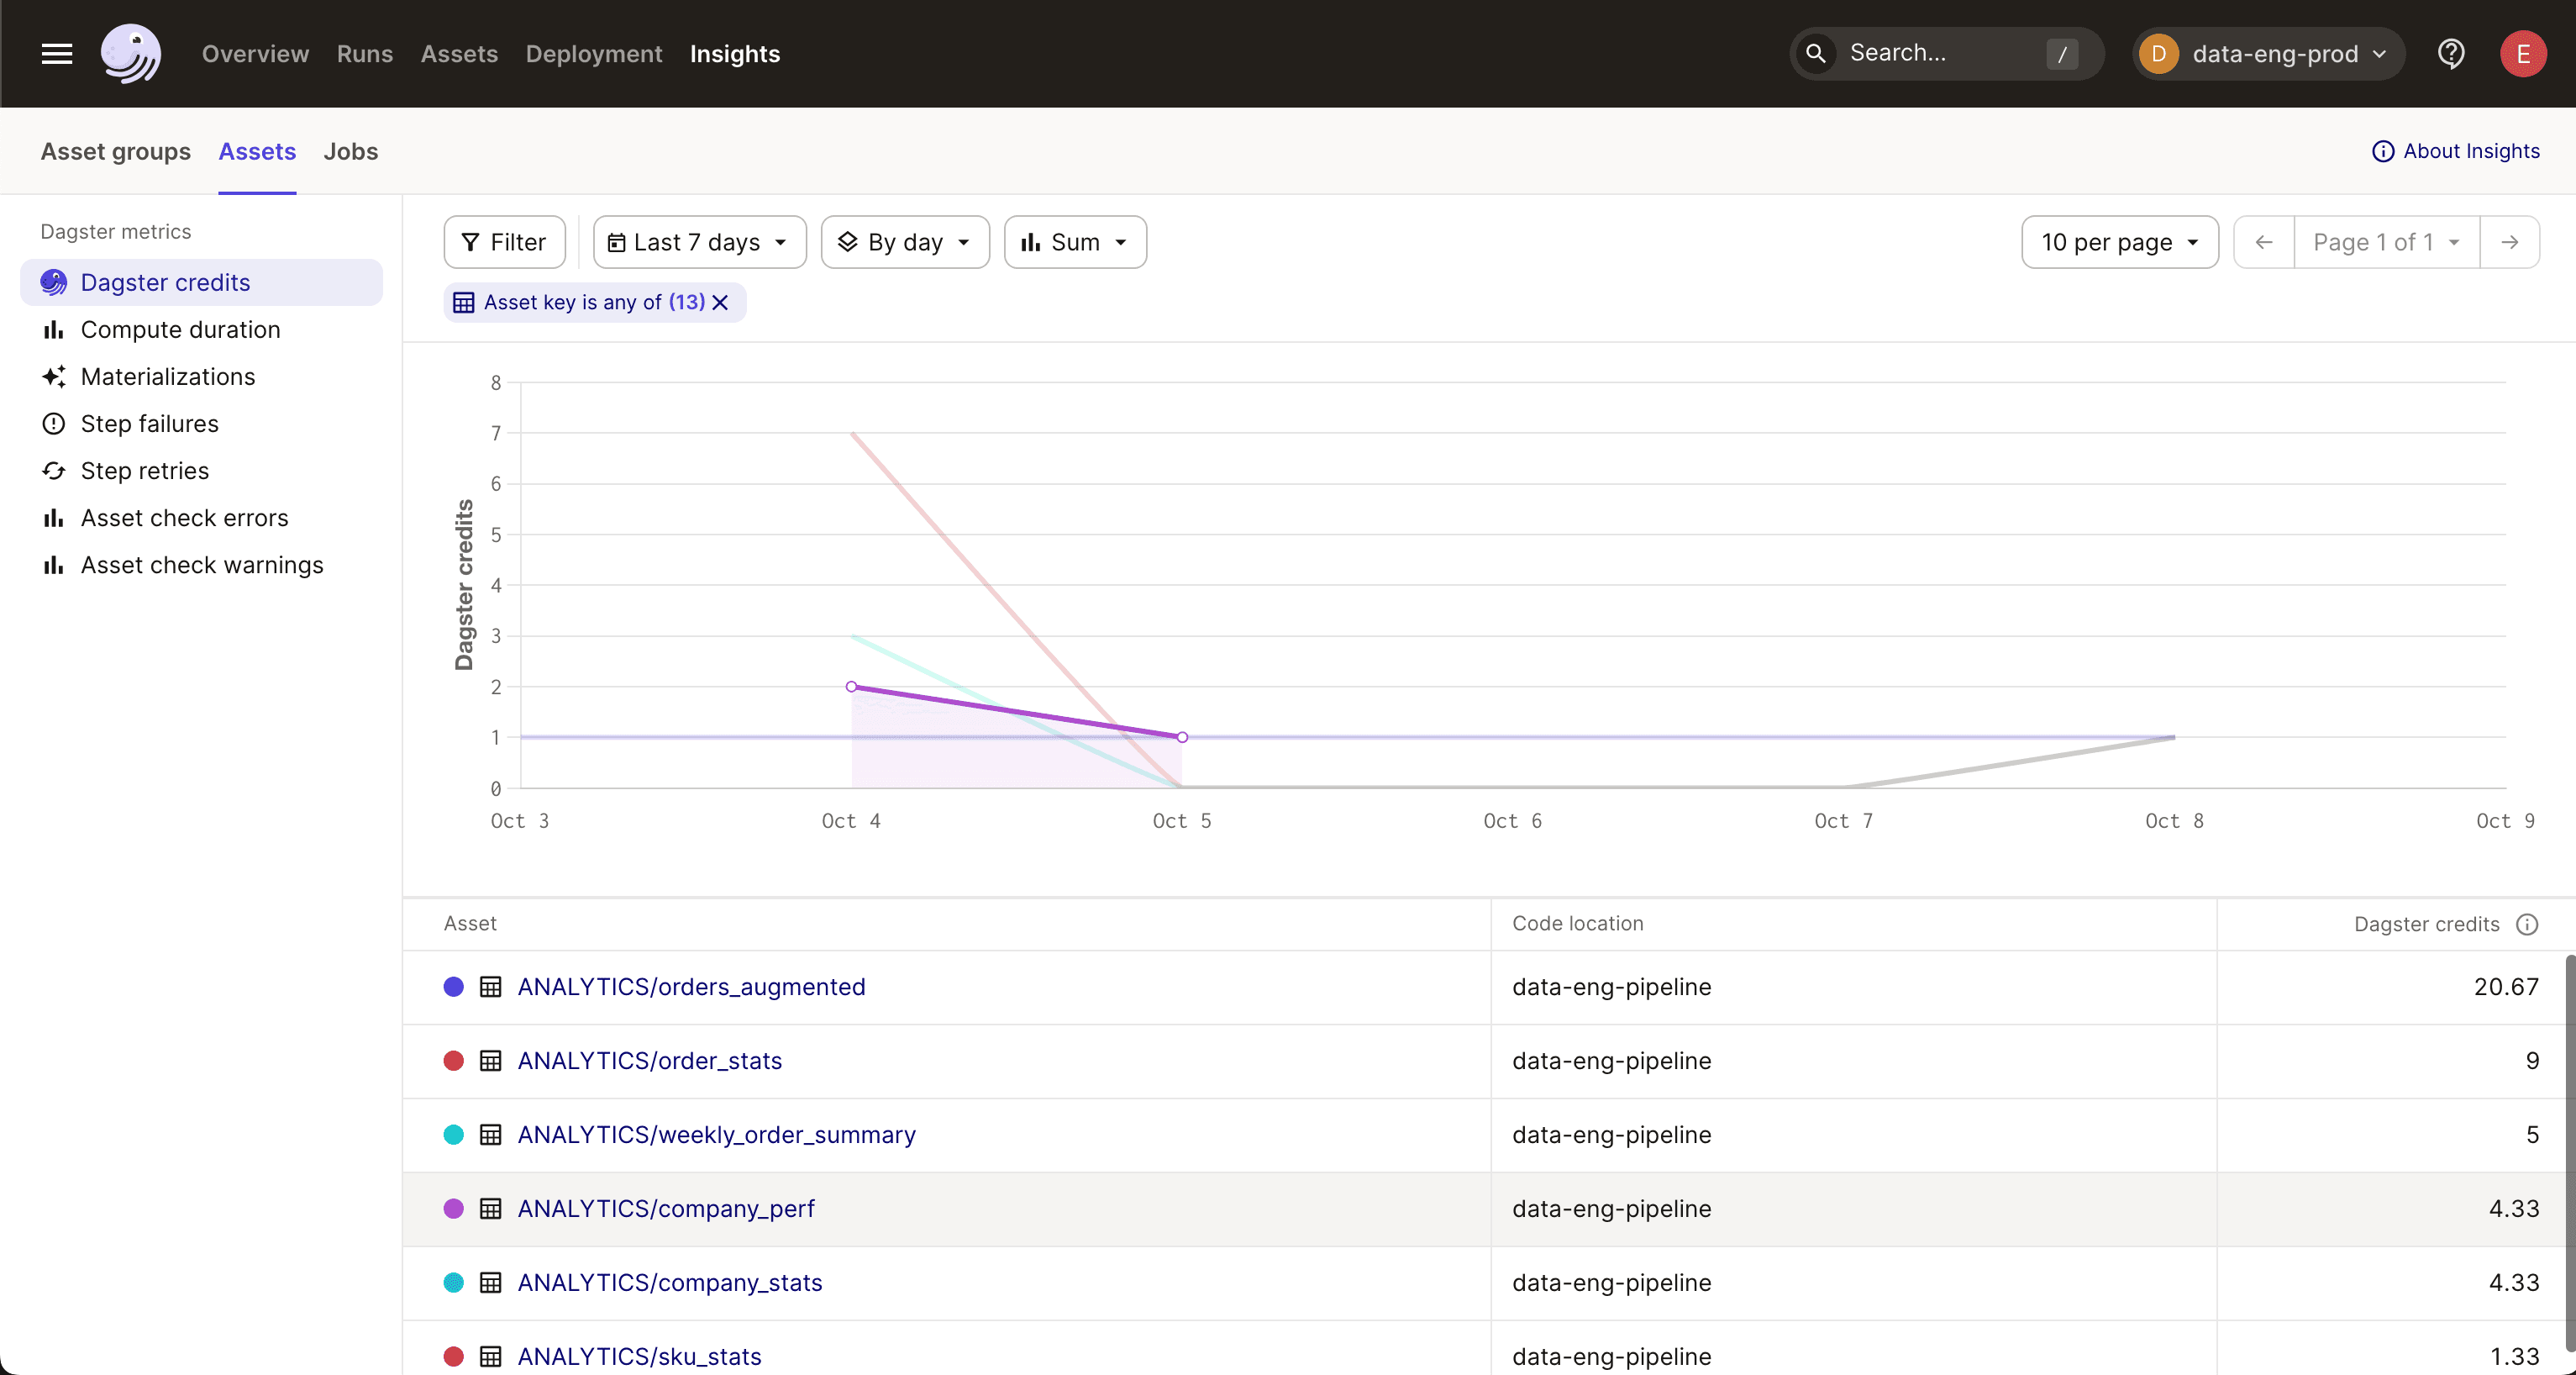This screenshot has width=2576, height=1375.
Task: Click the Dagster octopus logo
Action: click(131, 53)
